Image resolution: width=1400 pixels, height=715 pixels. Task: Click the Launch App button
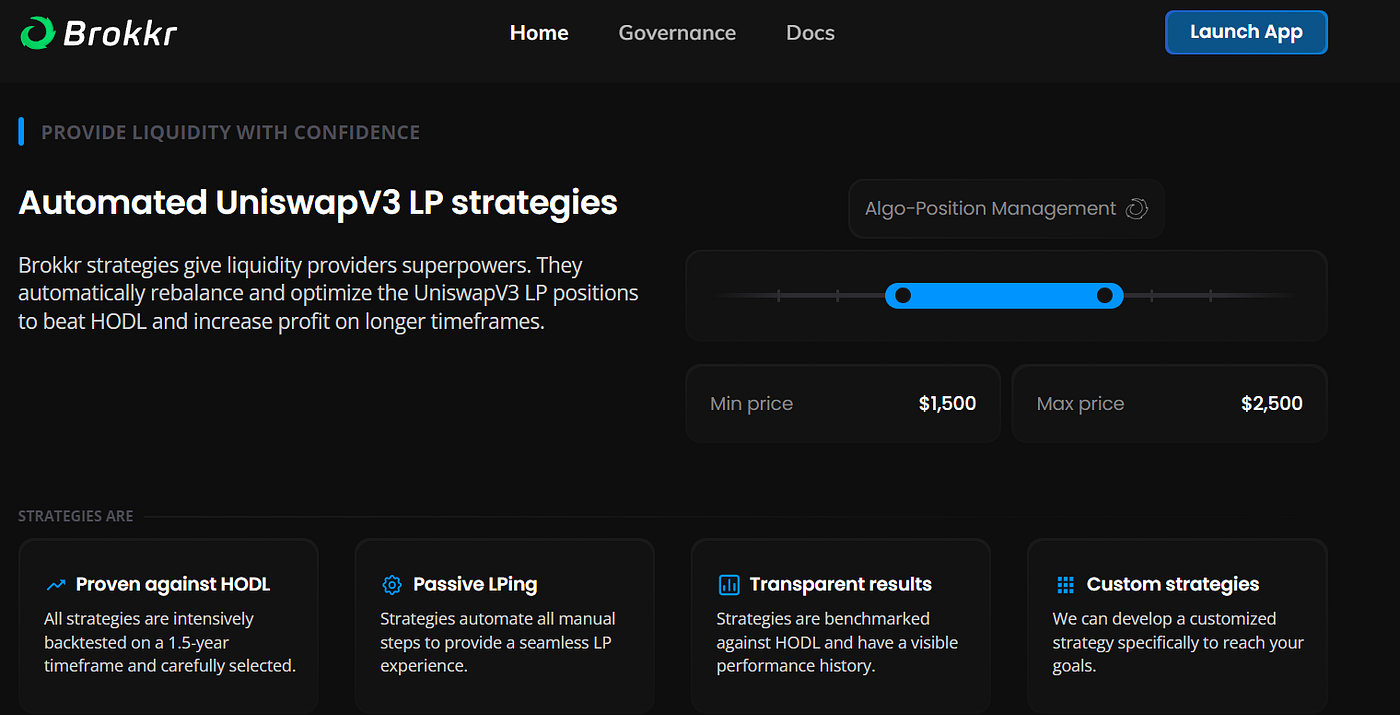click(x=1246, y=32)
